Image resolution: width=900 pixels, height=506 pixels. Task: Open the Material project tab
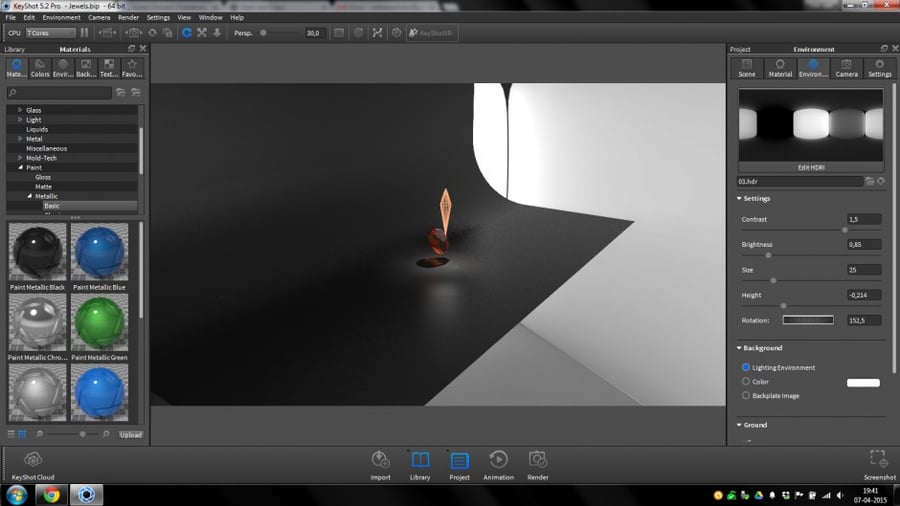click(x=780, y=68)
